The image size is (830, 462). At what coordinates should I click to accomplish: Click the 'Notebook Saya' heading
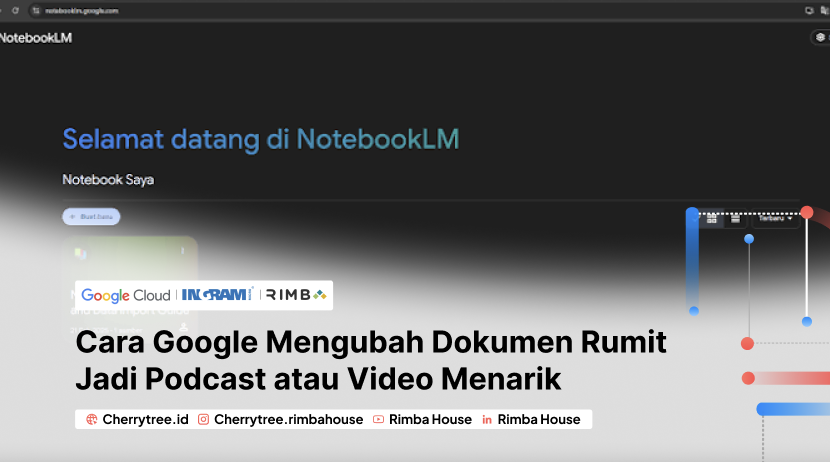(x=108, y=180)
